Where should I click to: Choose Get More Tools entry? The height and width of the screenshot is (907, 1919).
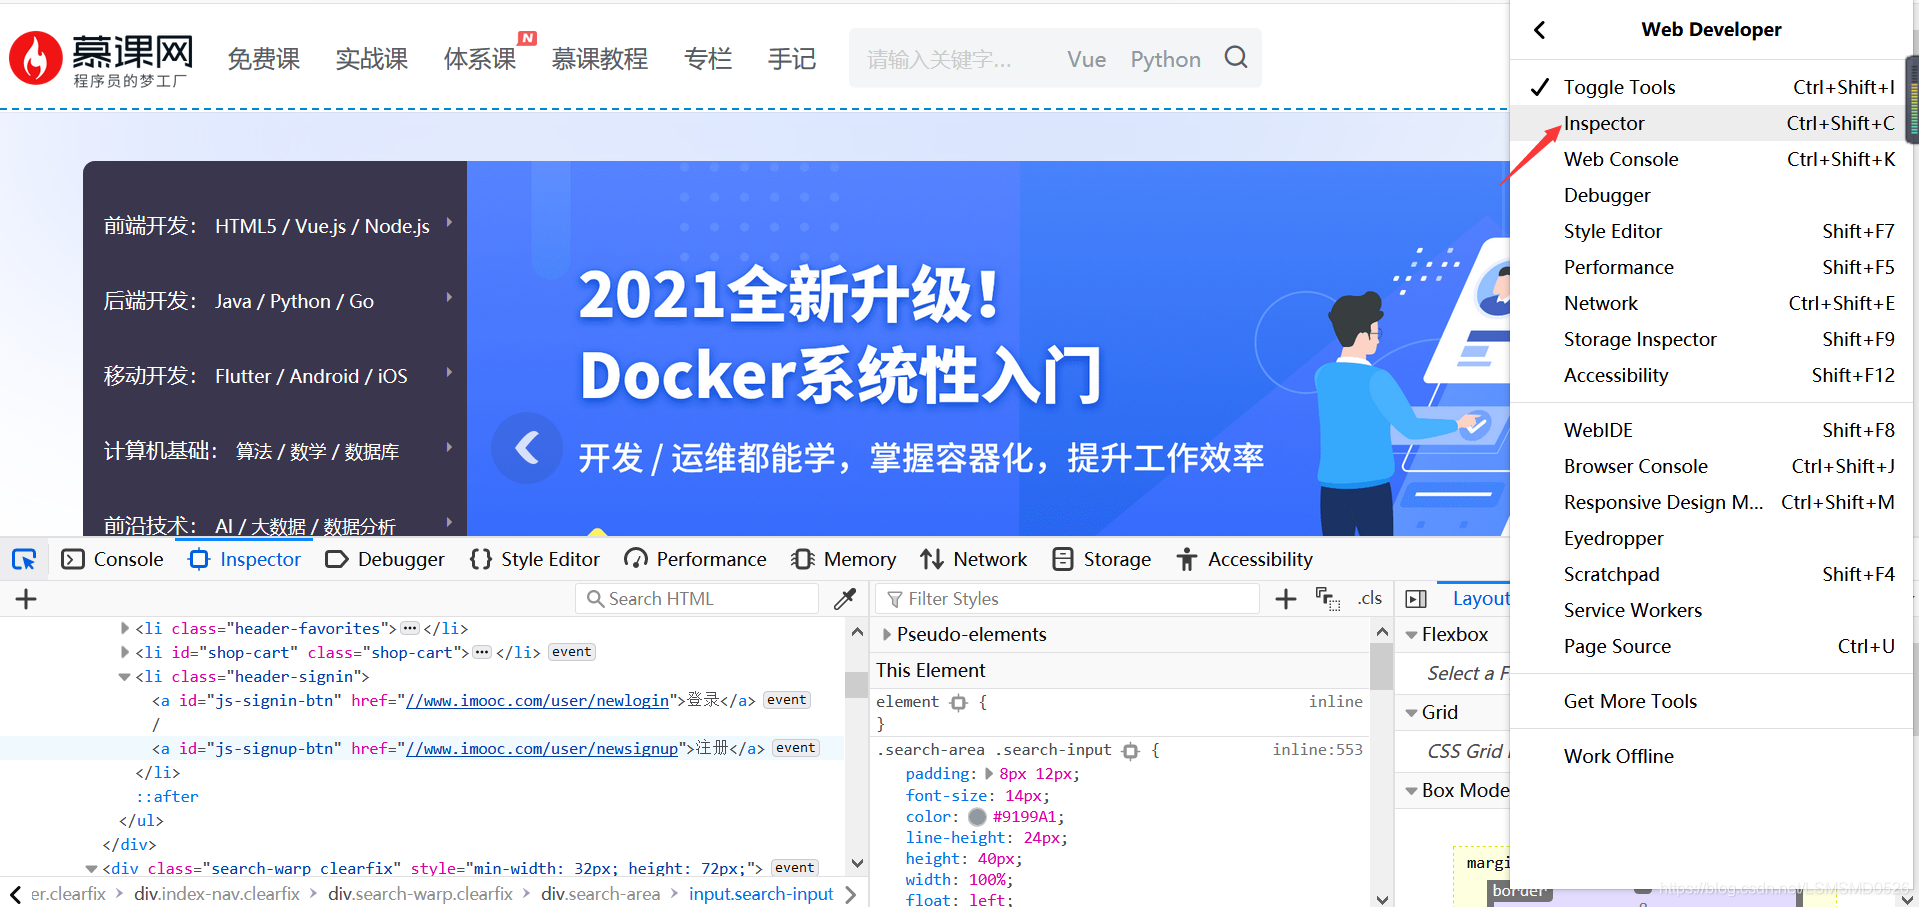(x=1711, y=701)
